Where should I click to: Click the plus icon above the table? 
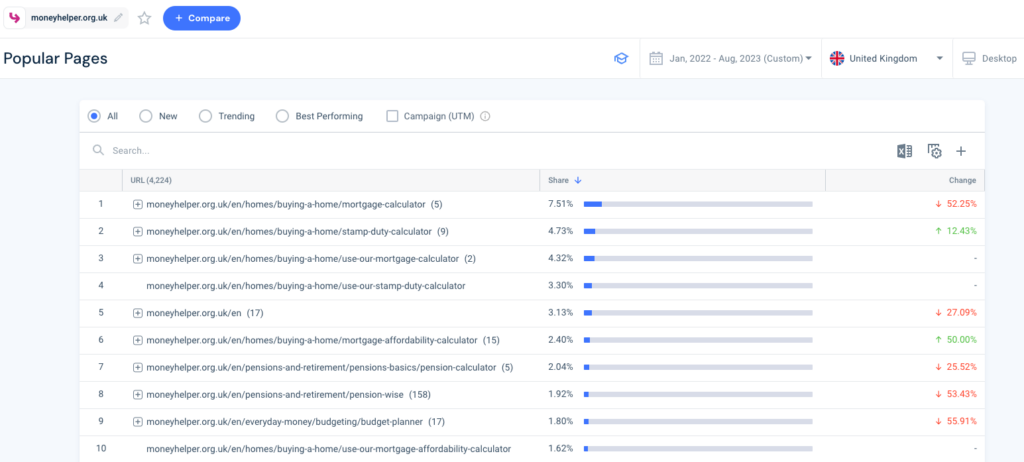pos(961,151)
